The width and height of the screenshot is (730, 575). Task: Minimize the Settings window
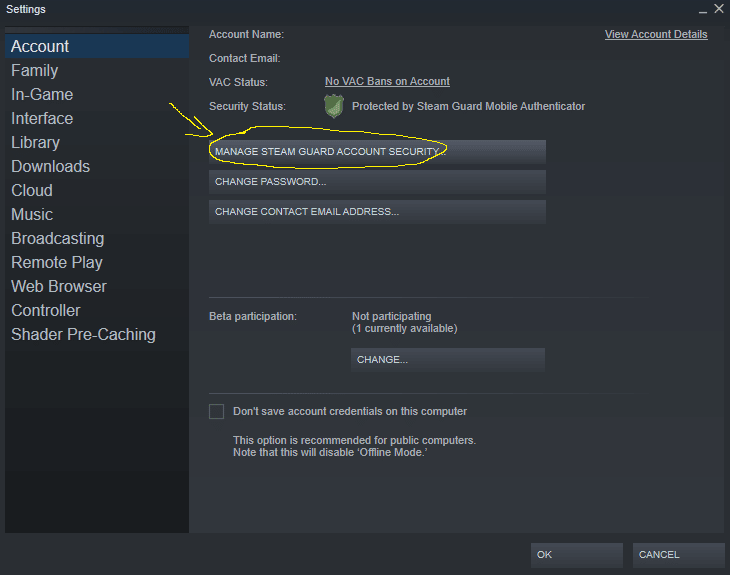[703, 10]
